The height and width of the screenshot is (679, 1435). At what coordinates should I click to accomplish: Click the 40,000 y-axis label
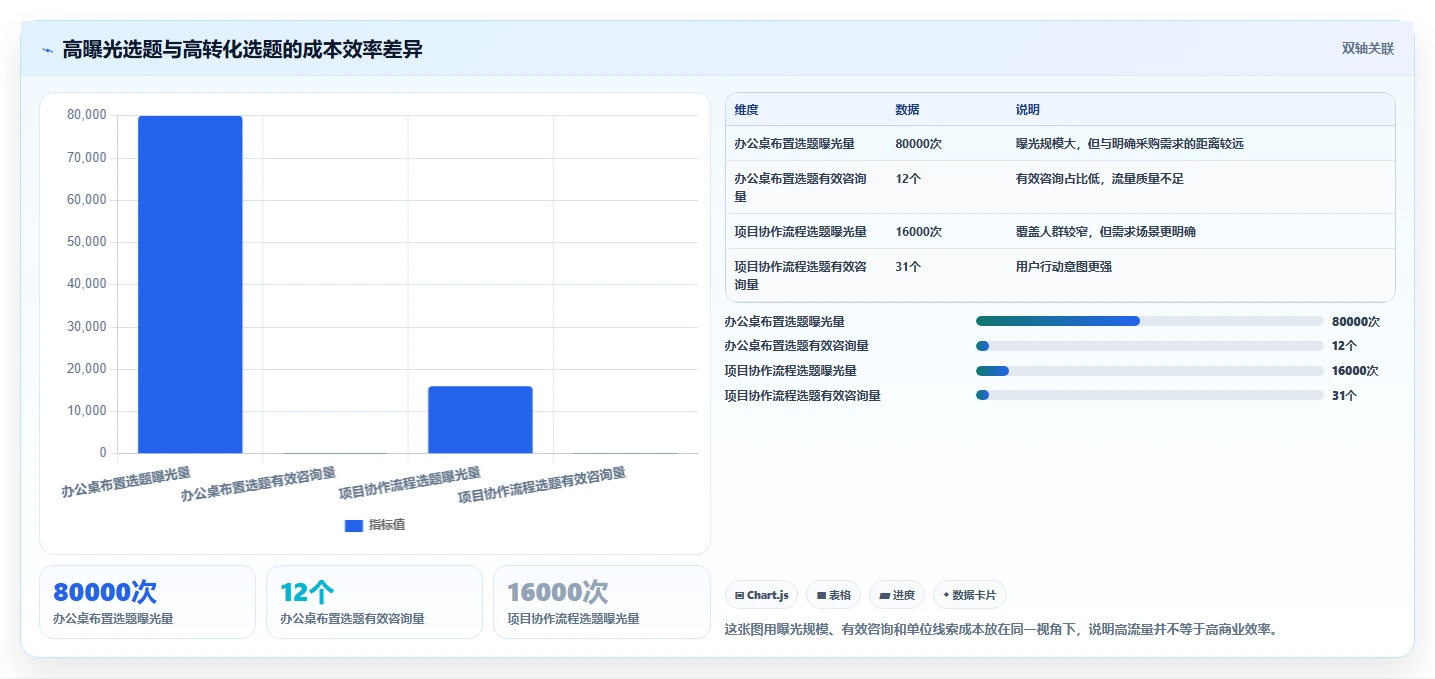click(87, 284)
